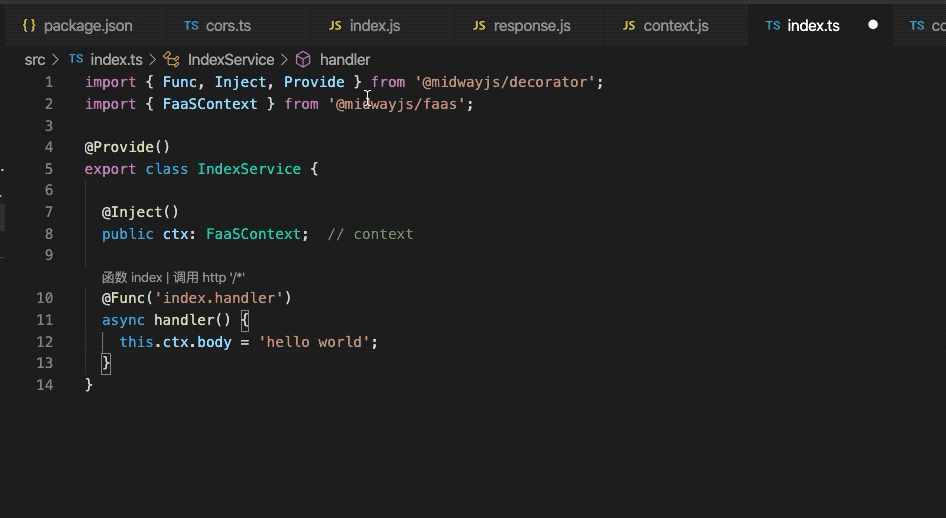Click line number 1 in gutter
Image resolution: width=946 pixels, height=518 pixels.
point(49,82)
